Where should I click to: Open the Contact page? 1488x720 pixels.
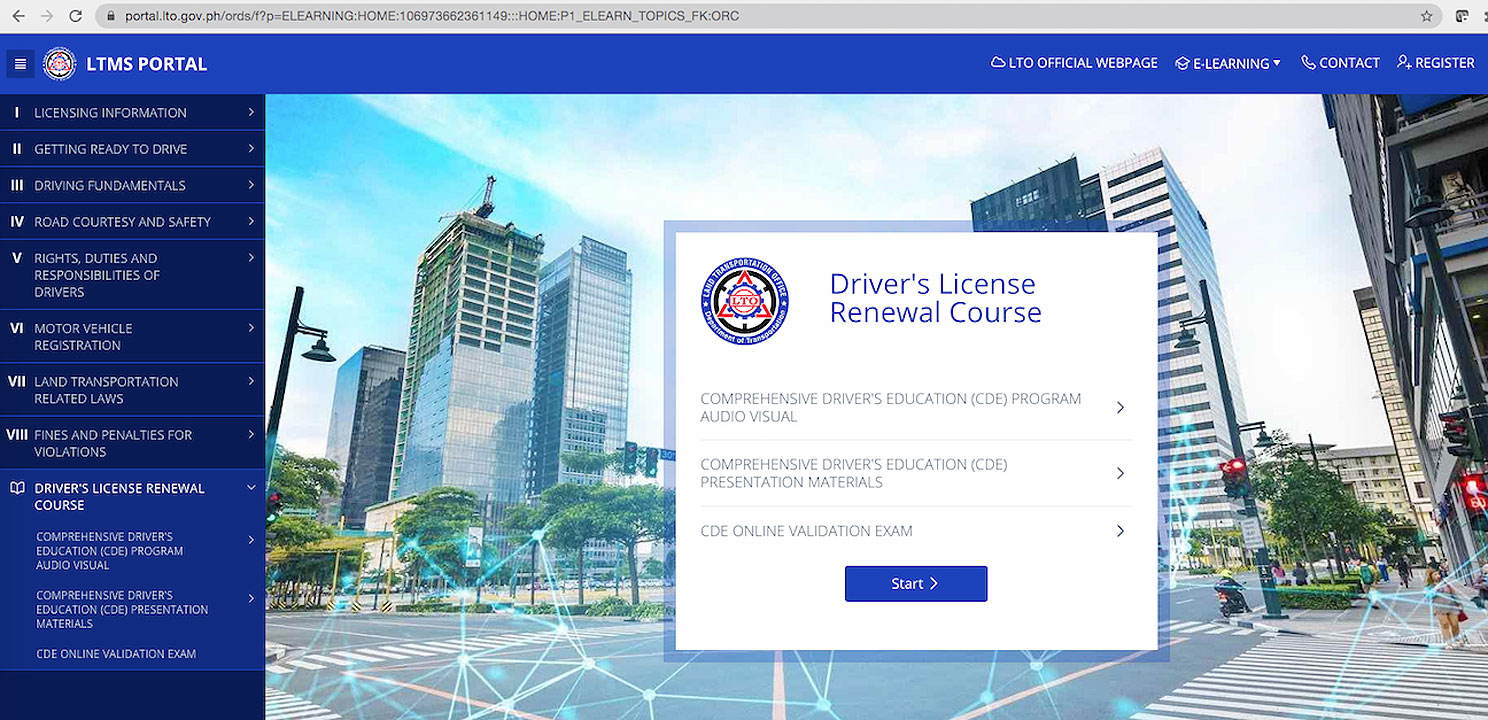click(1340, 63)
